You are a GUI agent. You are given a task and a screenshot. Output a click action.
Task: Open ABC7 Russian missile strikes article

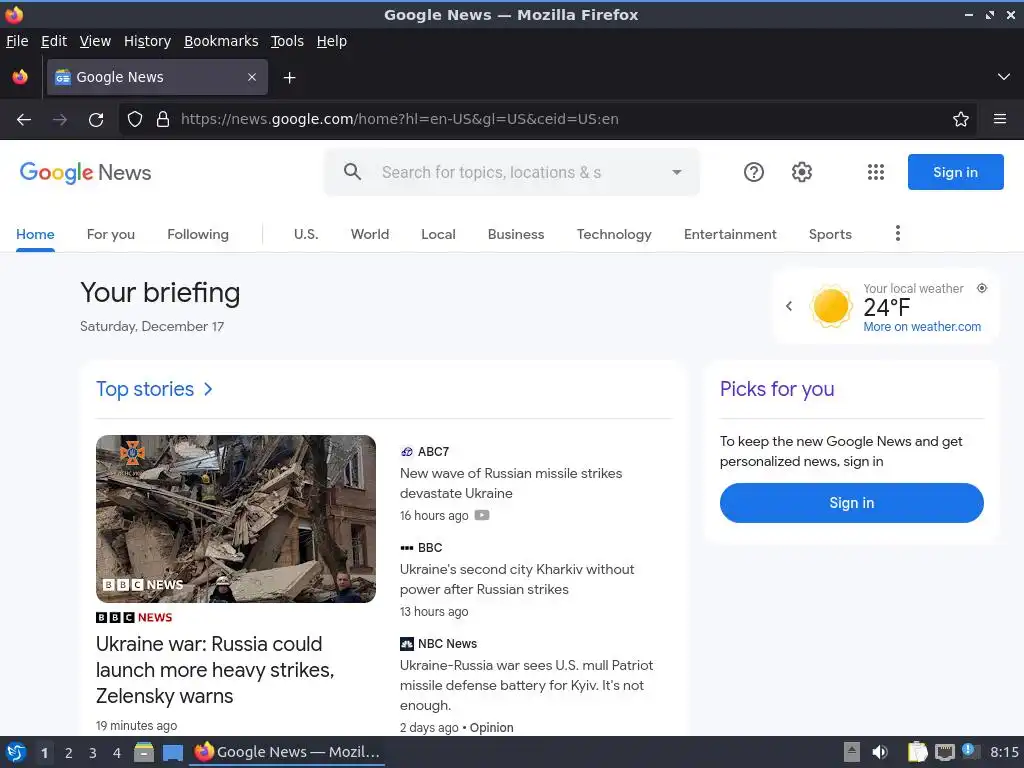511,483
